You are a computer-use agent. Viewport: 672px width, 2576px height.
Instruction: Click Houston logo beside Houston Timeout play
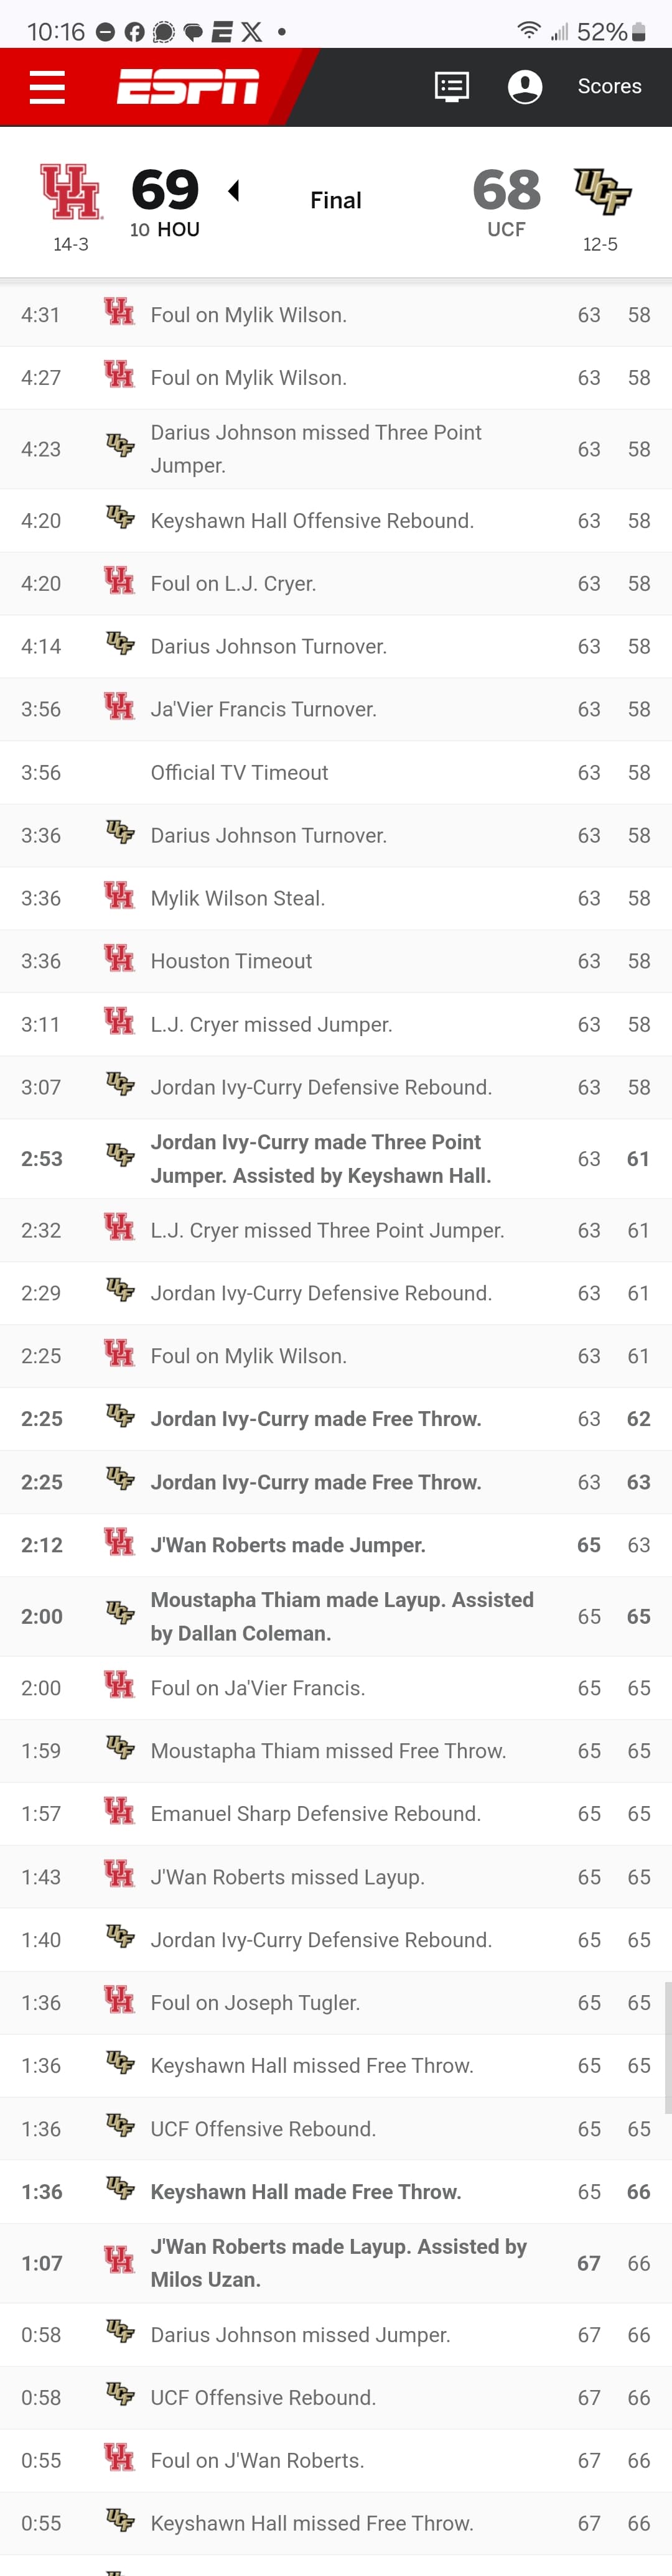(119, 959)
